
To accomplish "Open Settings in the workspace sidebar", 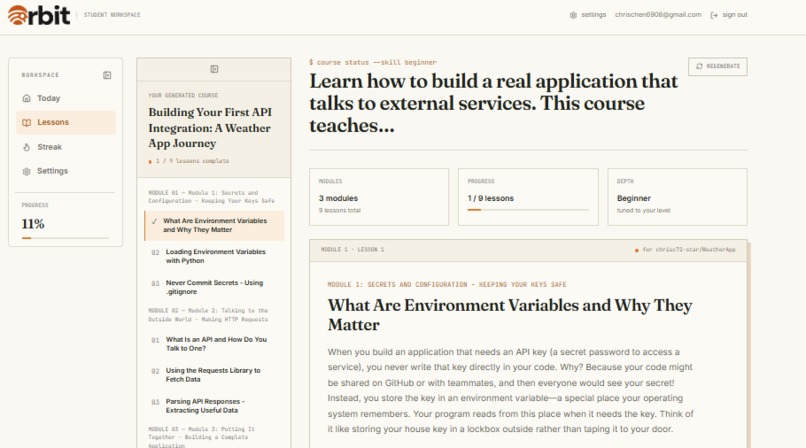I will tap(66, 171).
